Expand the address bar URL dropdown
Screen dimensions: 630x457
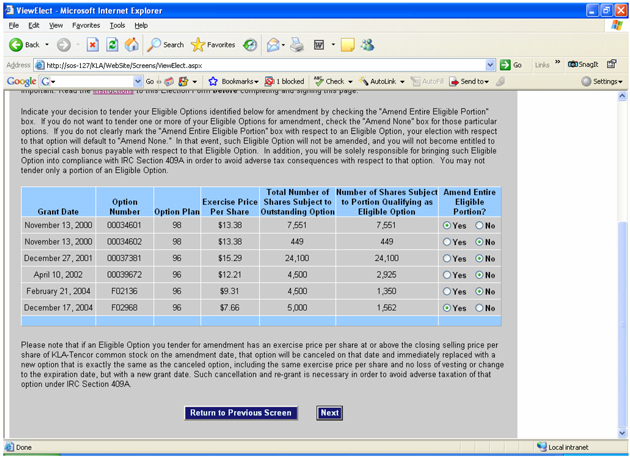pos(490,65)
